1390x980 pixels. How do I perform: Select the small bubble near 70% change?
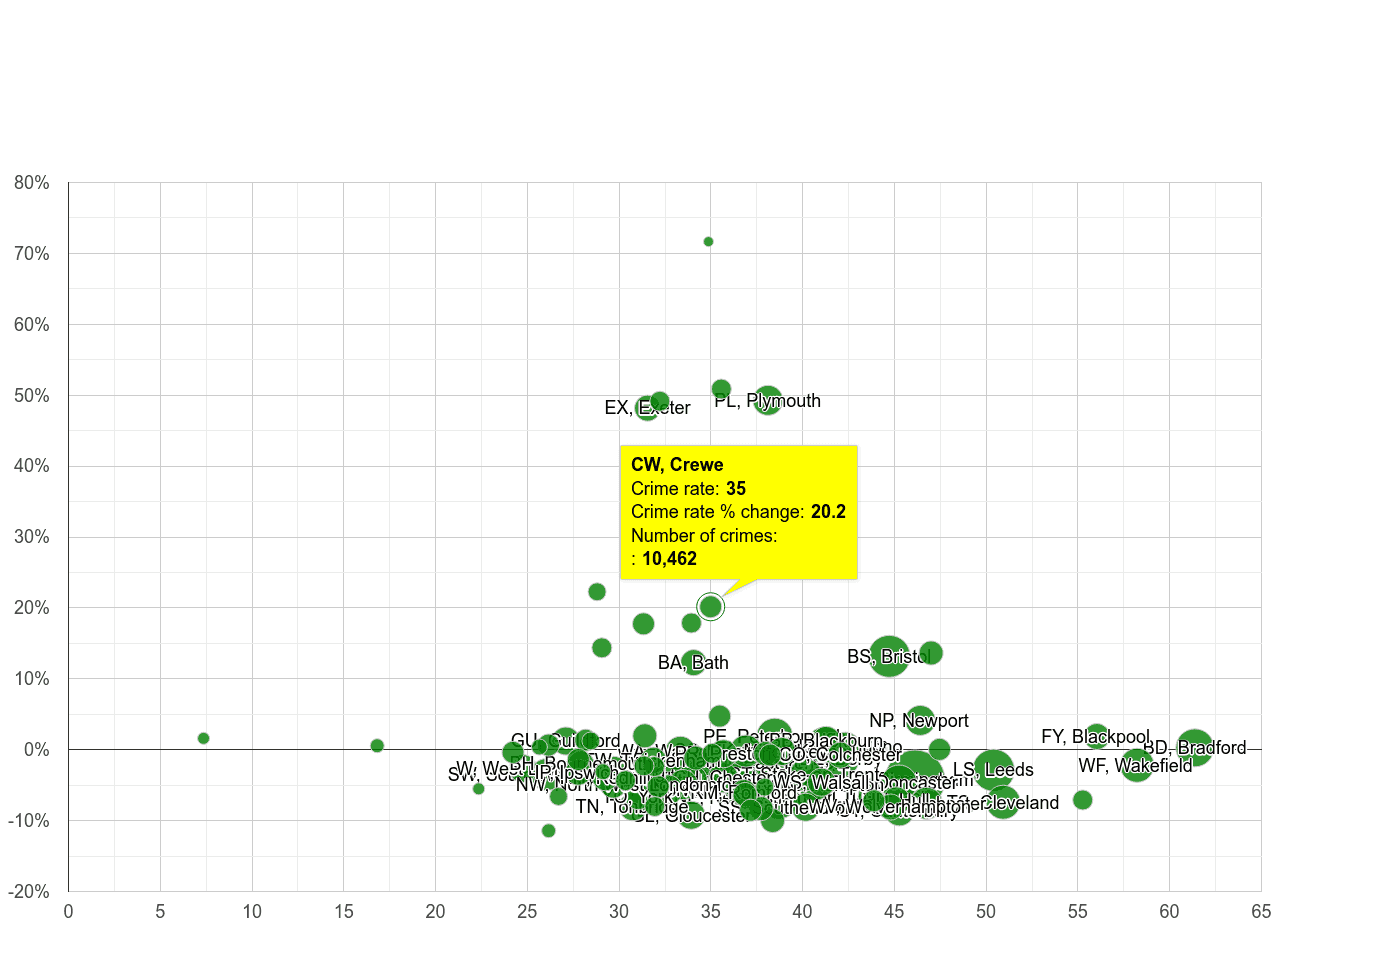click(x=708, y=242)
